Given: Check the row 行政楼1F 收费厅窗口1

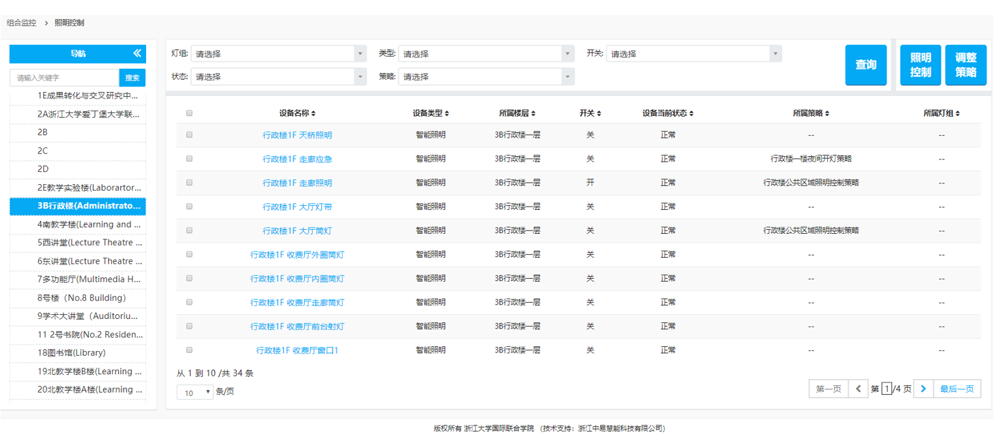Looking at the screenshot, I should 189,350.
